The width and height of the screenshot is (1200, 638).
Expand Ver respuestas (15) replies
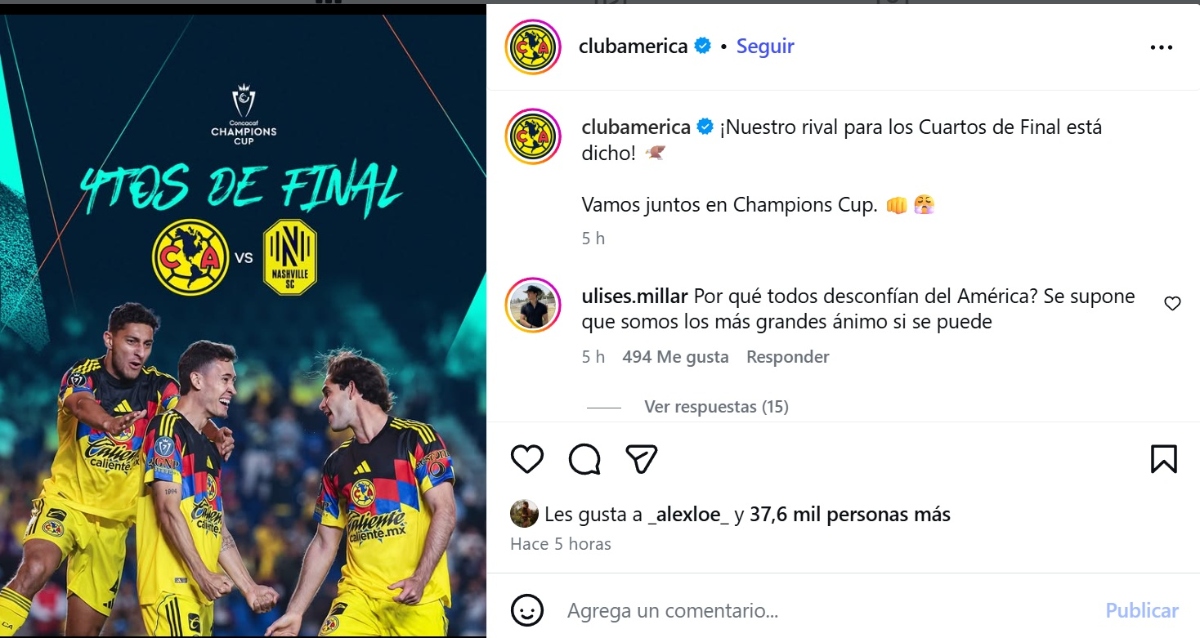[716, 407]
